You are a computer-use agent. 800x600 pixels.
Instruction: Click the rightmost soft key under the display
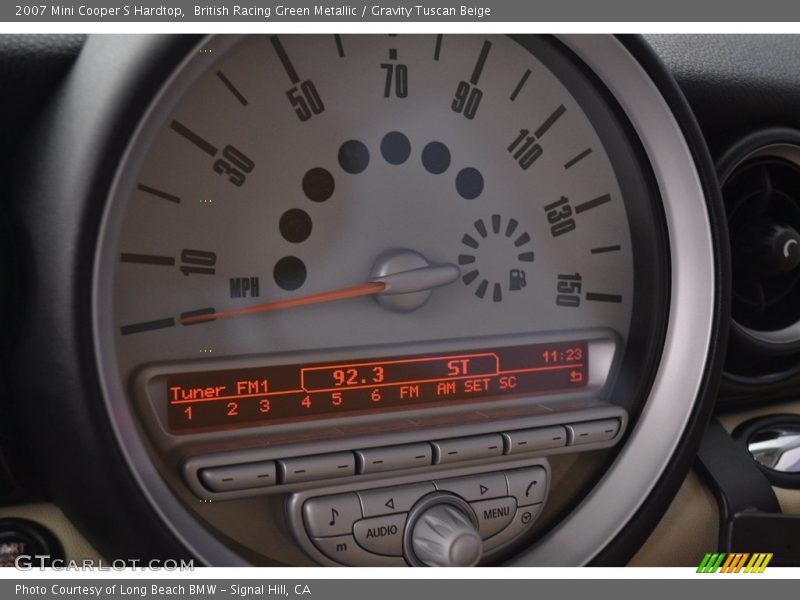[x=594, y=433]
